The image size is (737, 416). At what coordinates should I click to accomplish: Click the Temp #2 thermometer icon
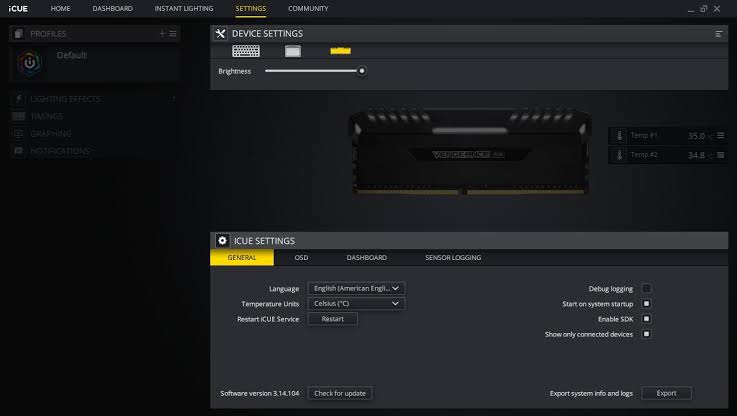(x=619, y=155)
